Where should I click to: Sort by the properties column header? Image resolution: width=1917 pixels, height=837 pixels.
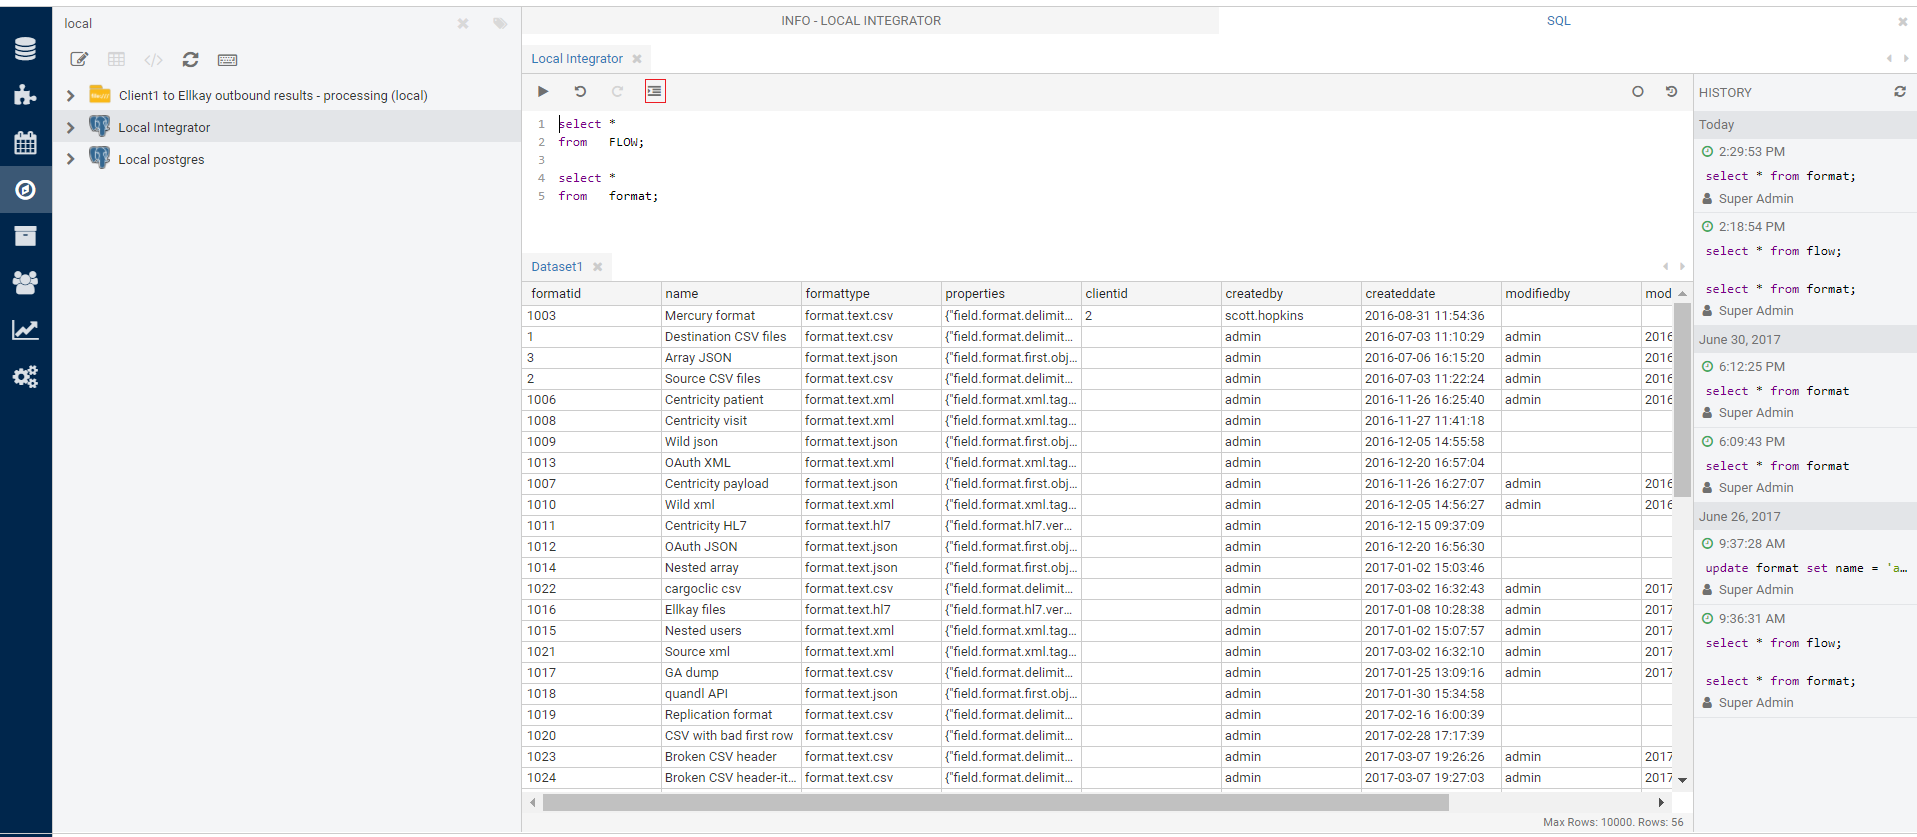coord(1011,293)
